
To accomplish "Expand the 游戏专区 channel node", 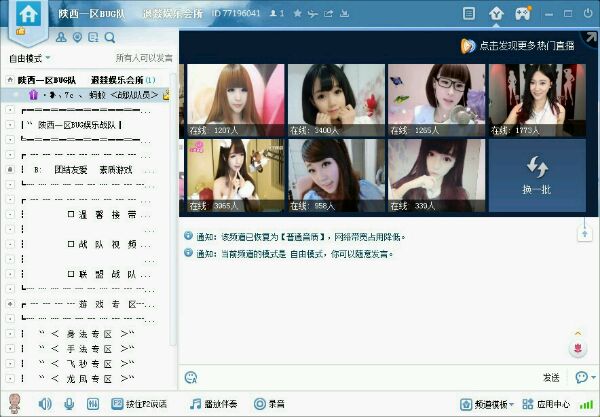I will tap(10, 304).
